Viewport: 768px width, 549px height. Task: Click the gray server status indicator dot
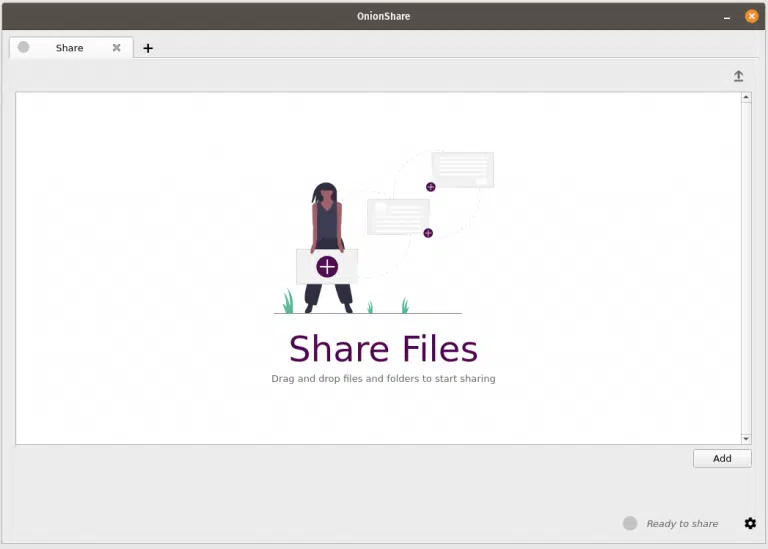tap(630, 523)
